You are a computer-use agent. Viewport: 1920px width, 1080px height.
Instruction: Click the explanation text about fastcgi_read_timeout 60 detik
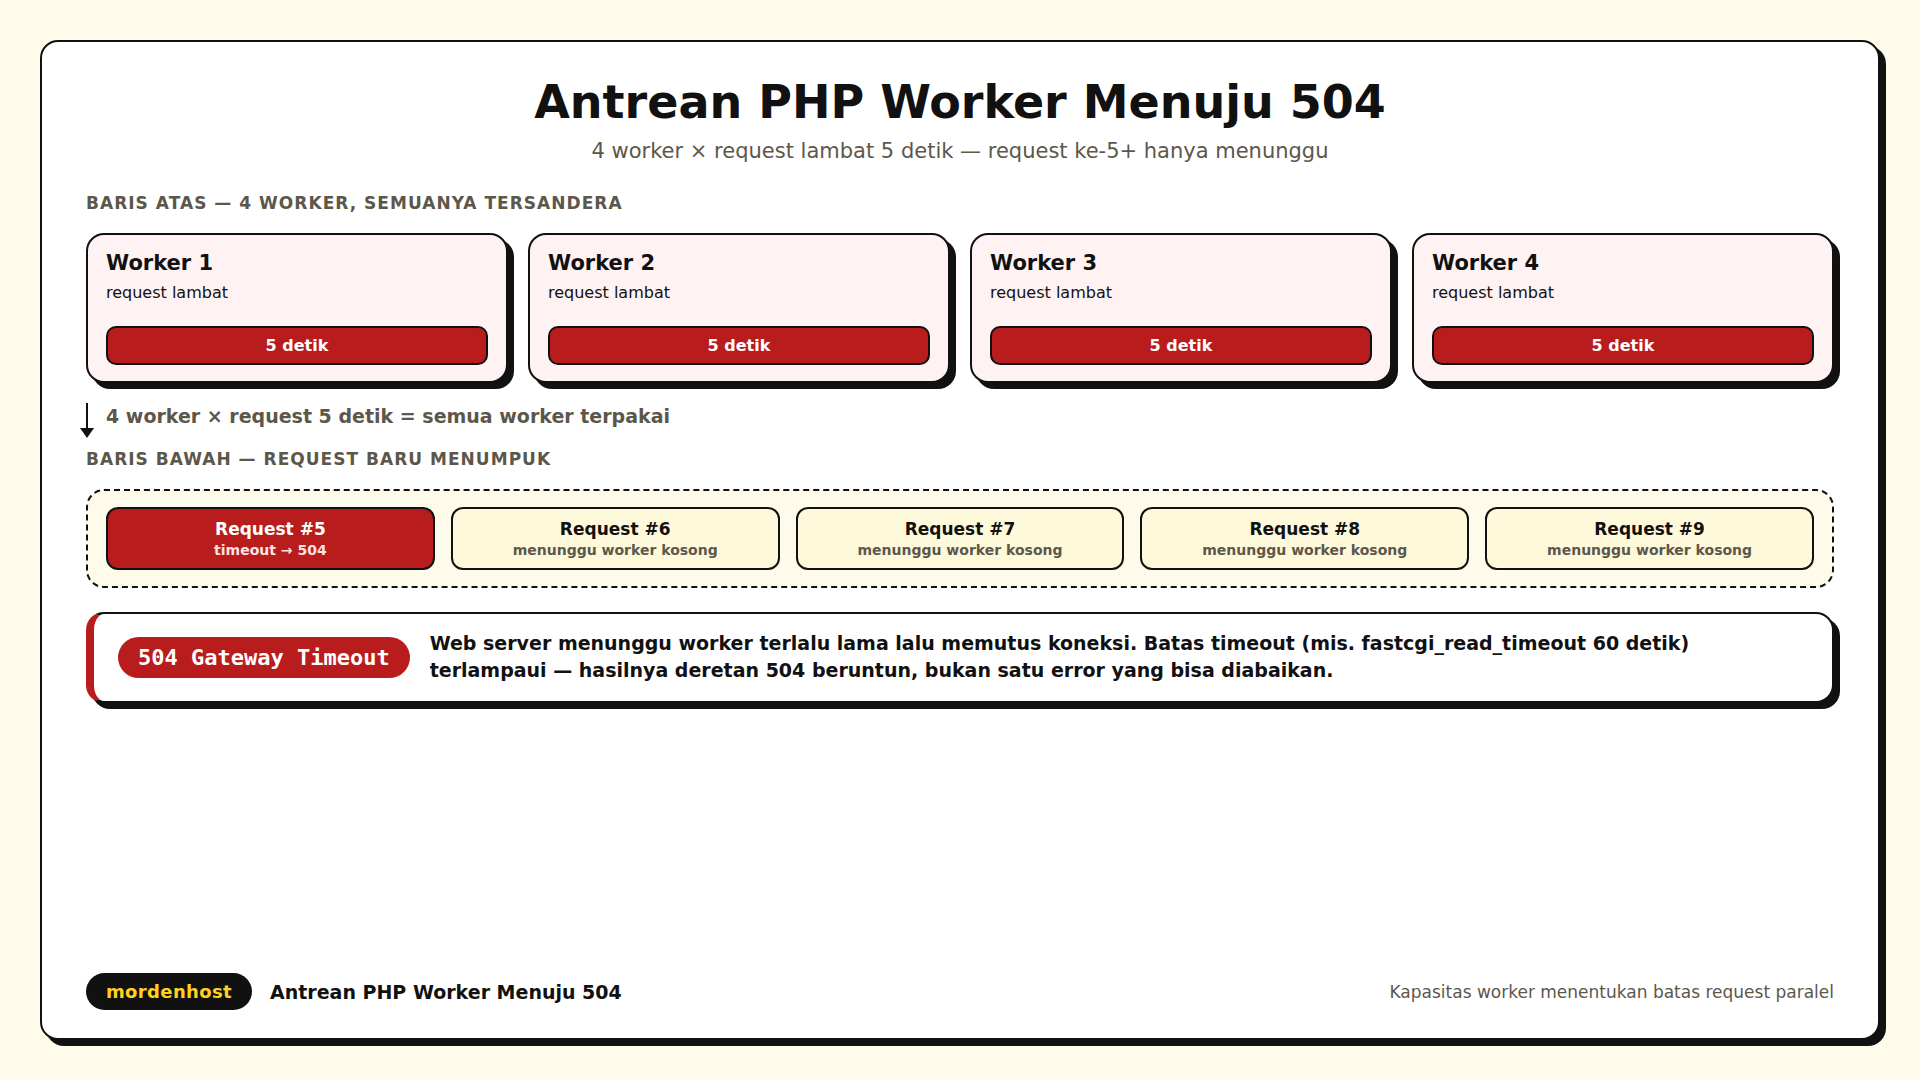point(1059,657)
